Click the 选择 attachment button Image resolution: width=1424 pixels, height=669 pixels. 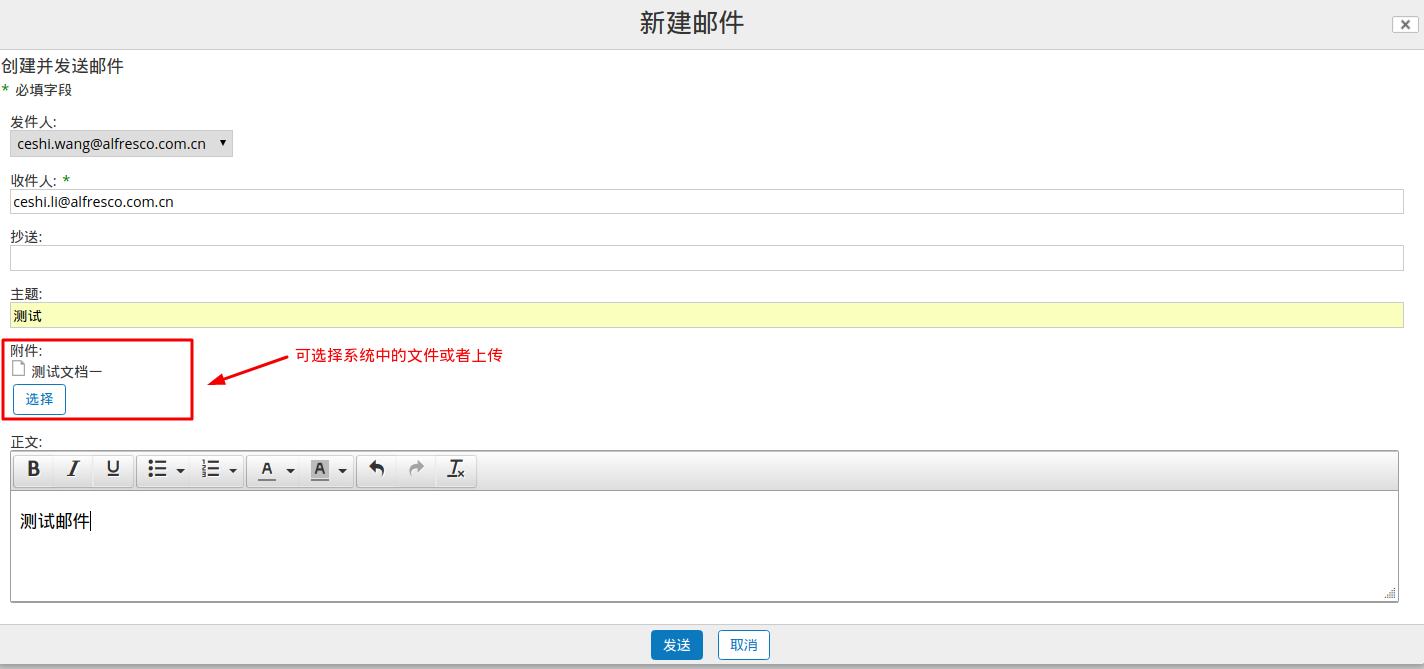39,399
